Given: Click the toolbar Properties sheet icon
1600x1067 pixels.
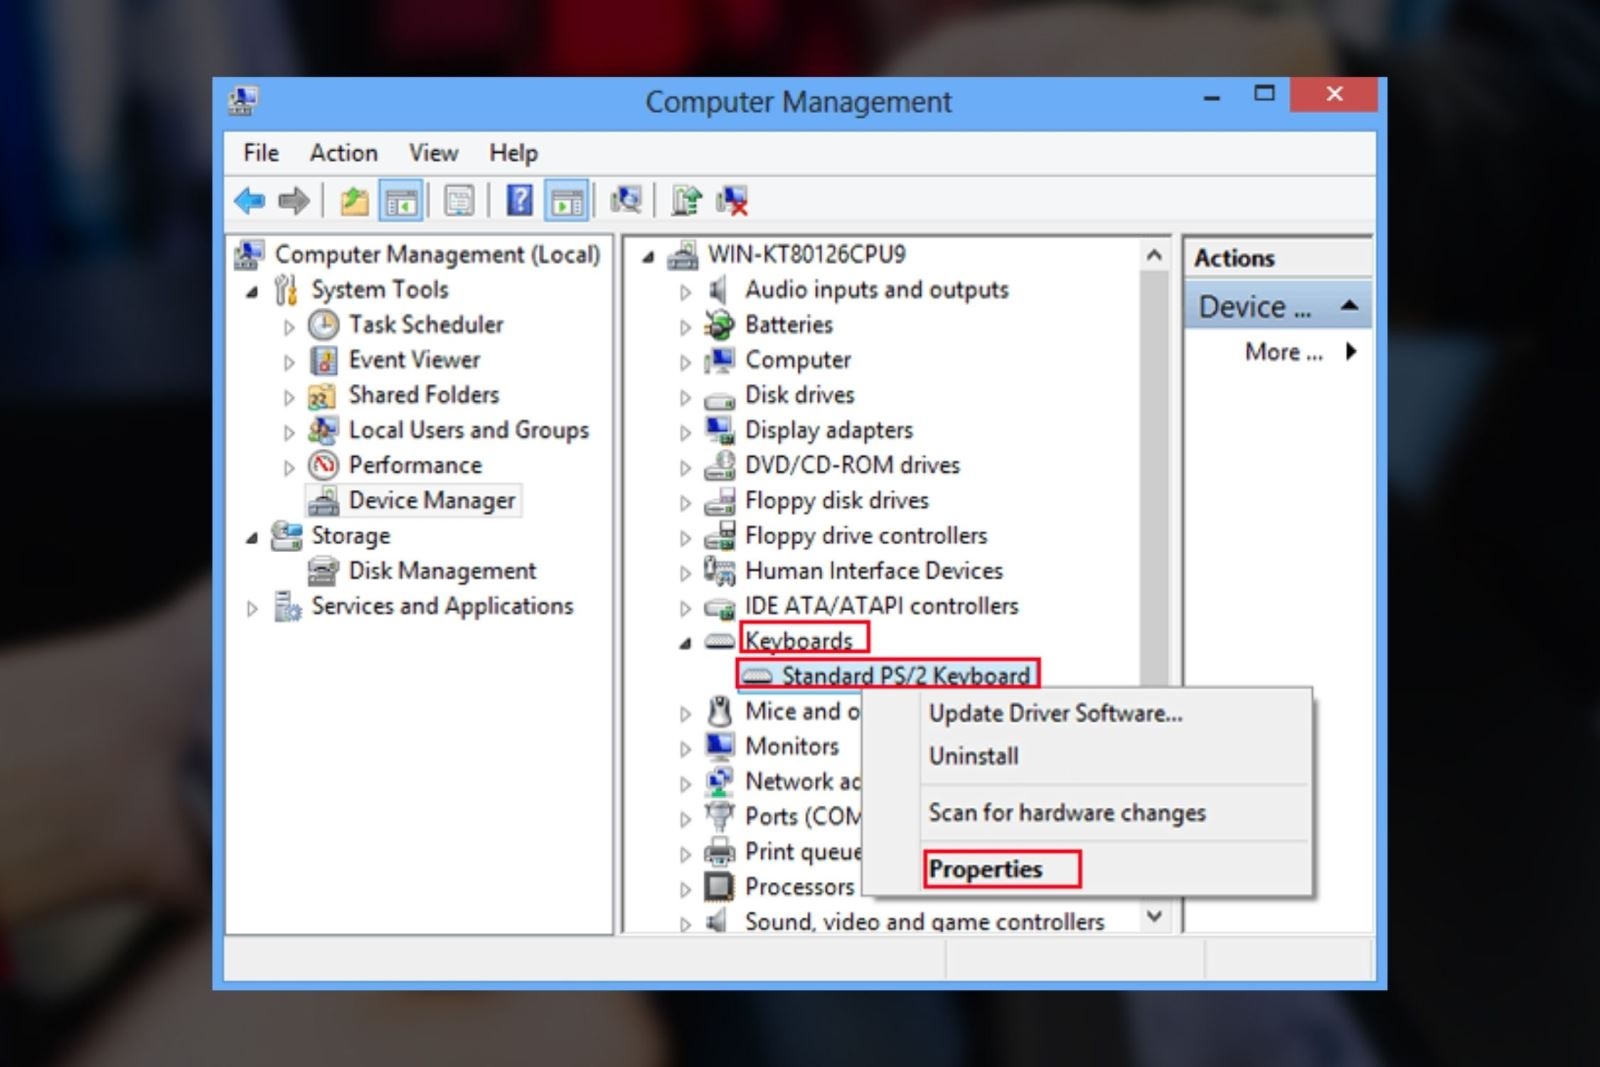Looking at the screenshot, I should pos(459,201).
